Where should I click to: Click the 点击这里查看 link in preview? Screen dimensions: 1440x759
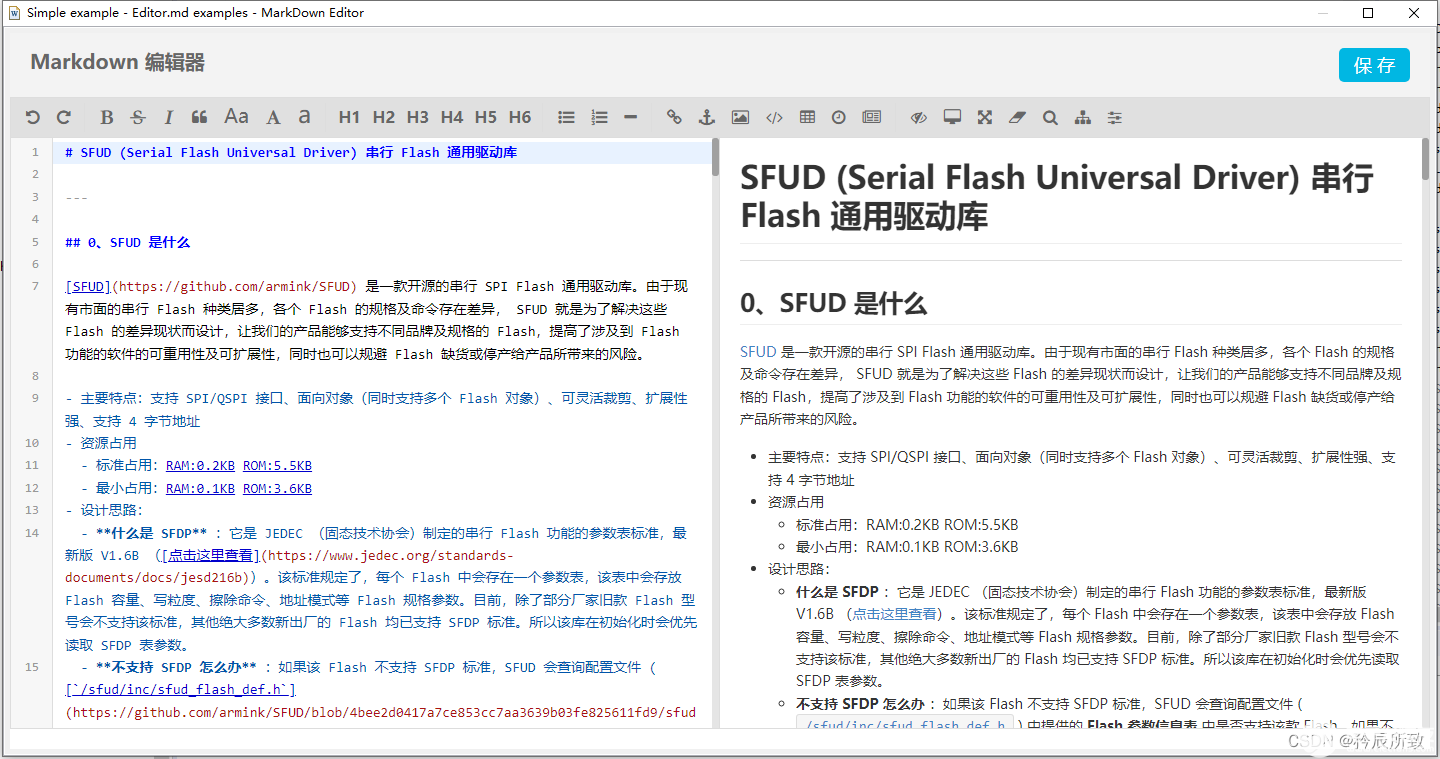pos(894,614)
